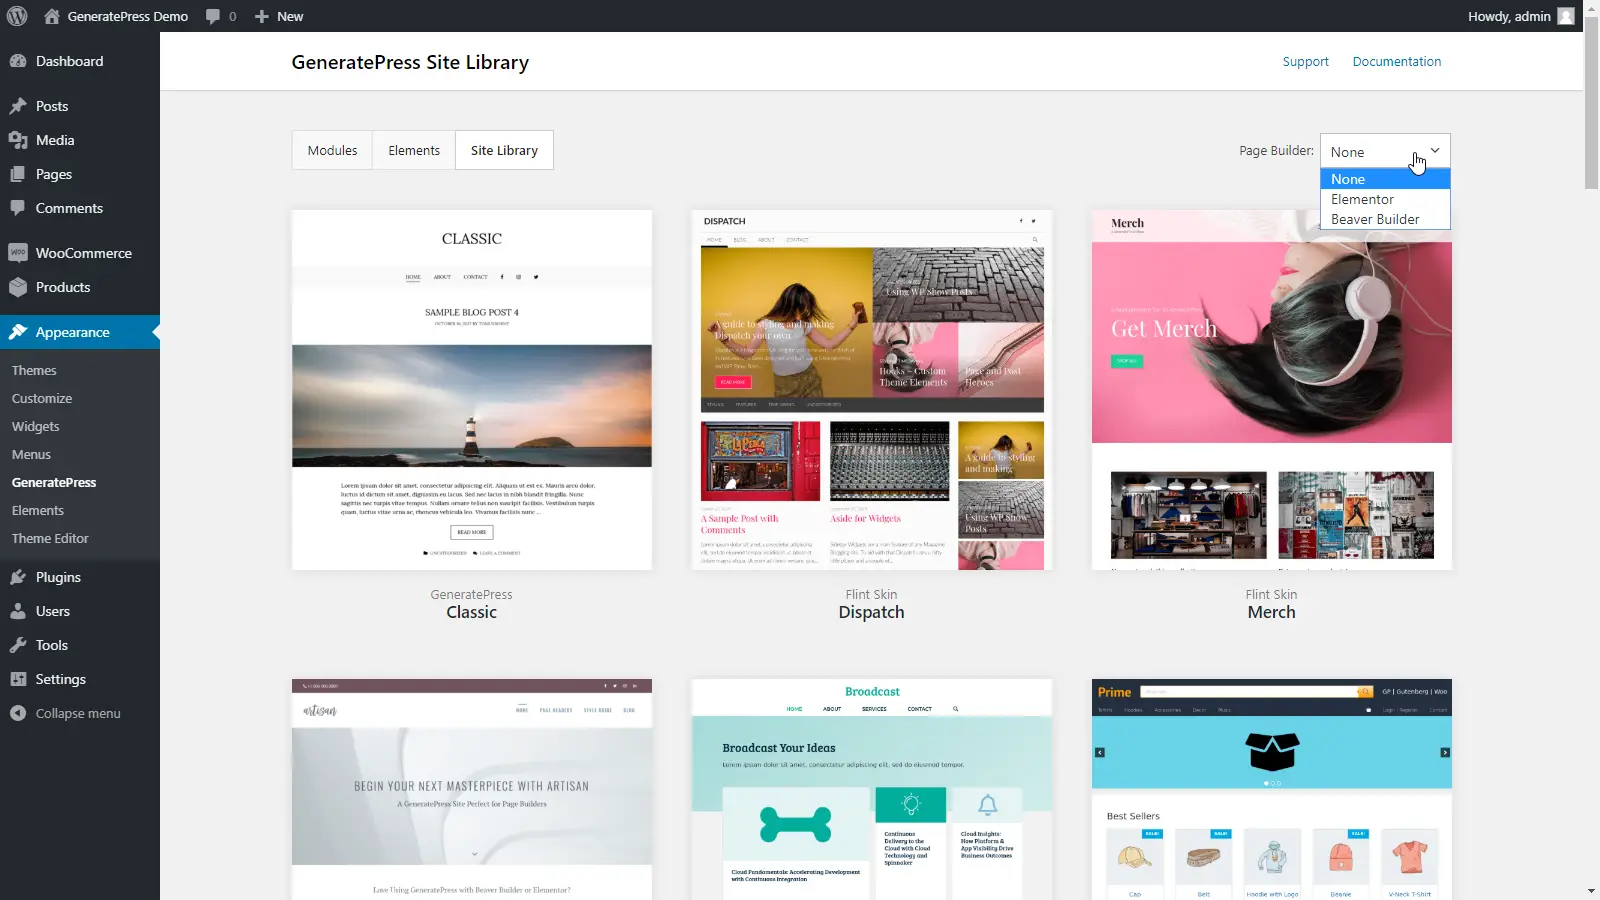Click the Tools wrench icon
The image size is (1600, 900).
click(18, 645)
